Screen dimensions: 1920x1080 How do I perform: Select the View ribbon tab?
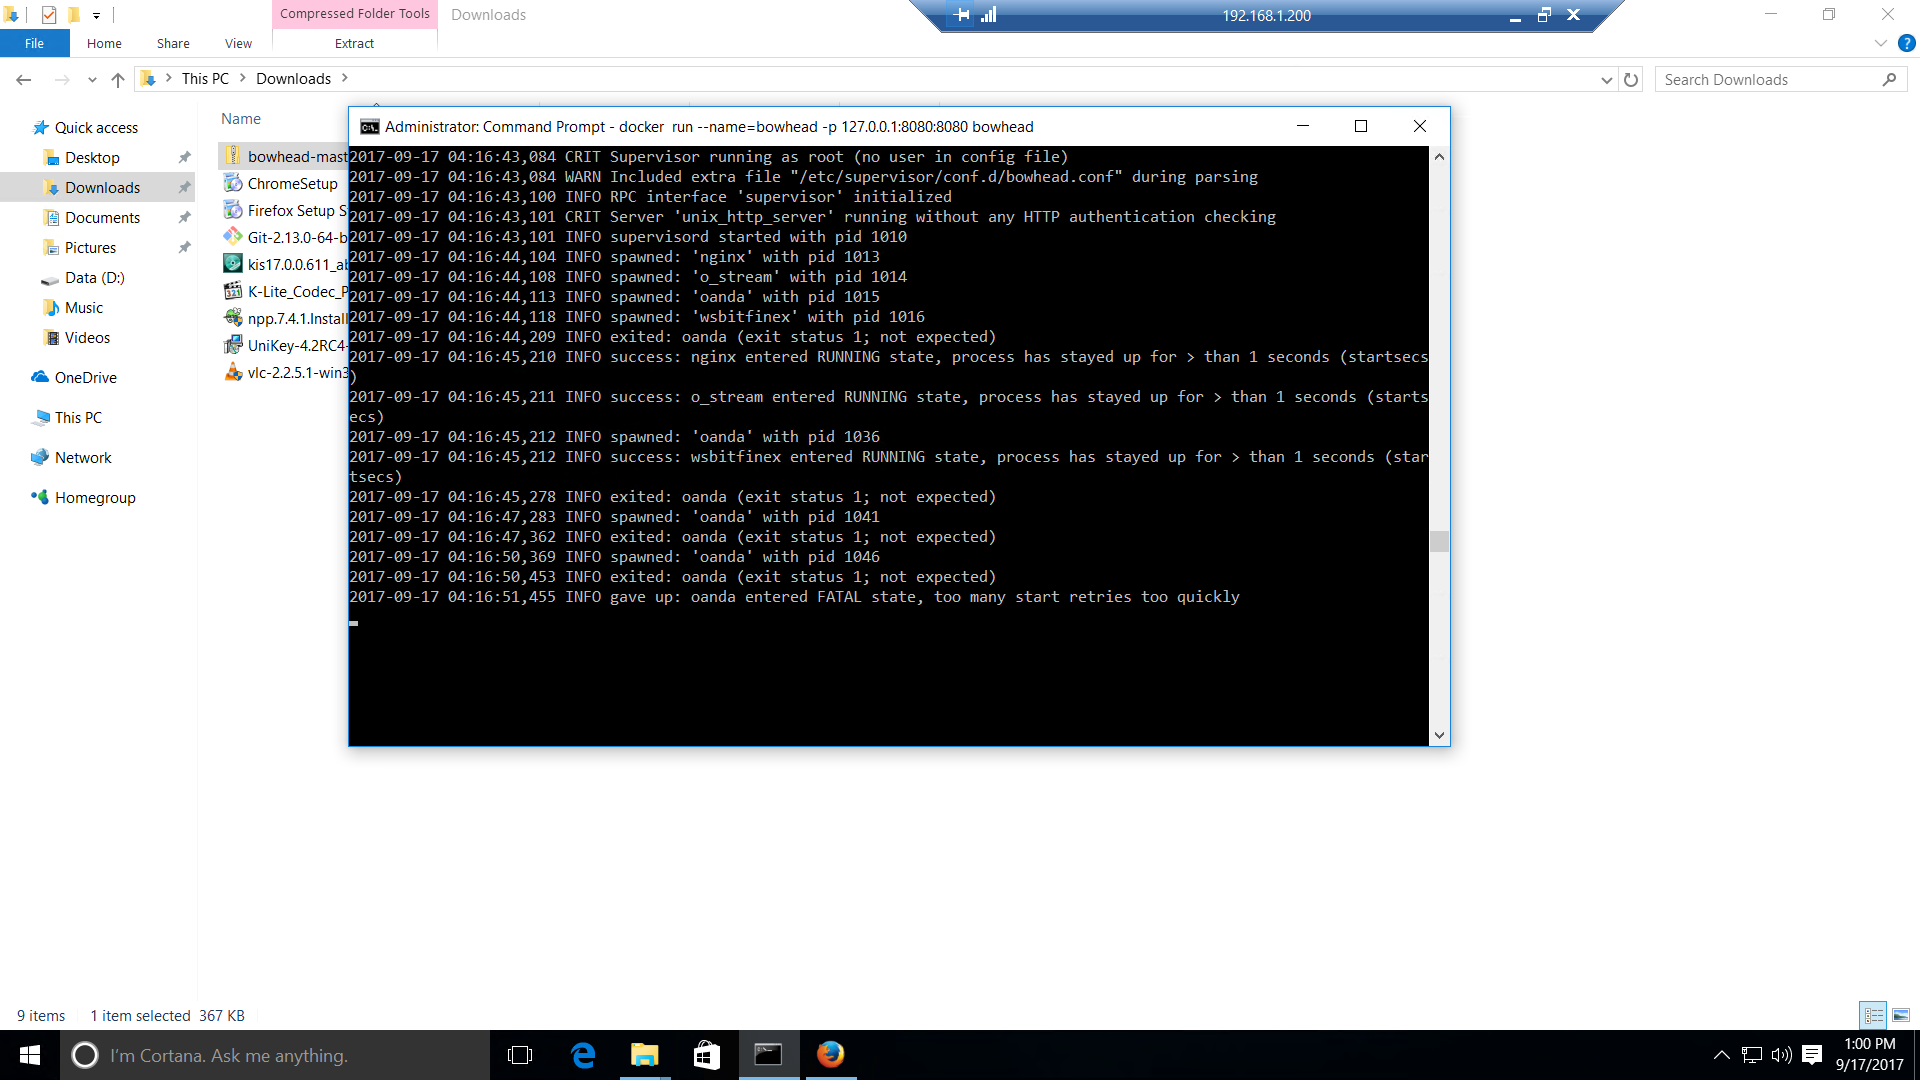[x=237, y=44]
